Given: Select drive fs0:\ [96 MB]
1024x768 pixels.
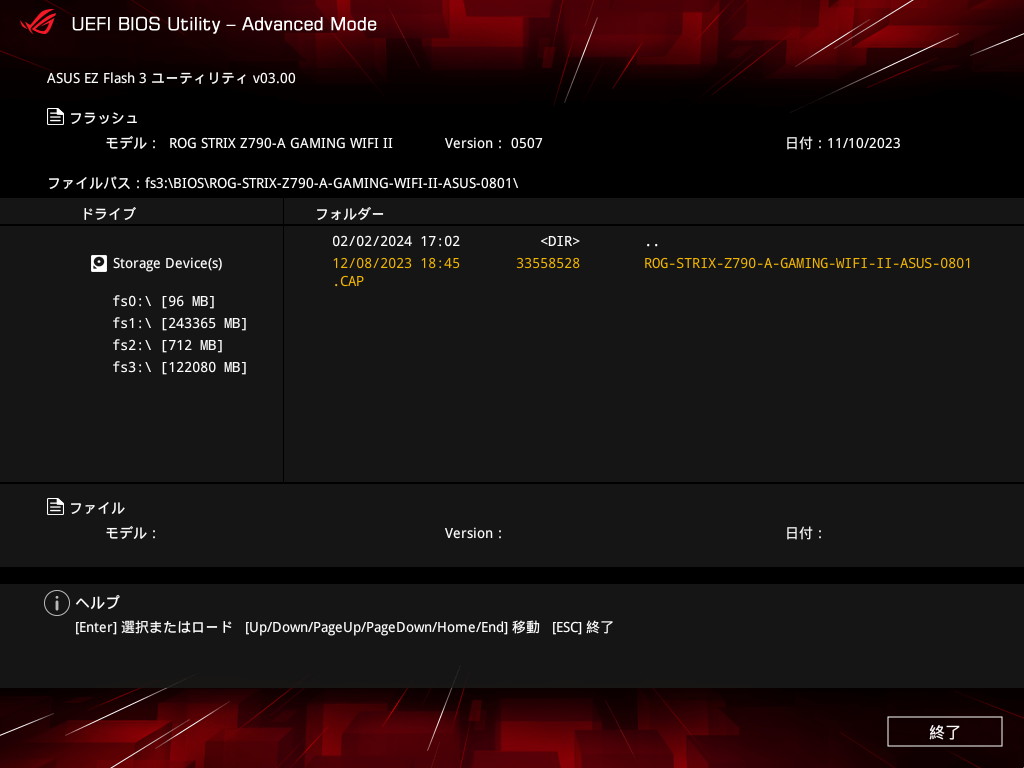Looking at the screenshot, I should 164,301.
